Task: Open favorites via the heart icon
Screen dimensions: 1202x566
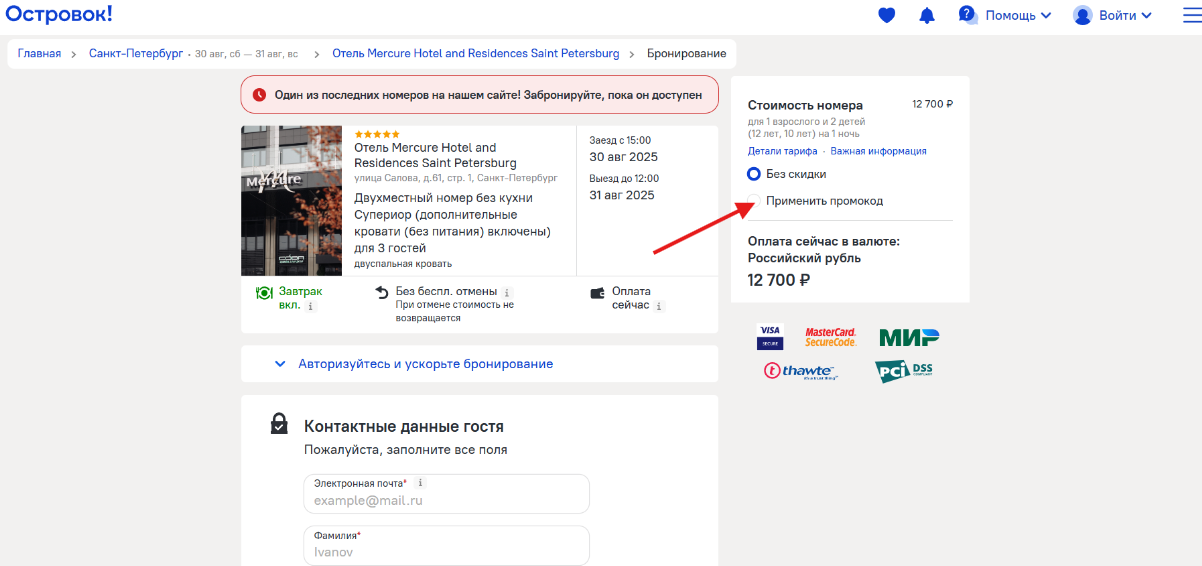Action: click(886, 15)
